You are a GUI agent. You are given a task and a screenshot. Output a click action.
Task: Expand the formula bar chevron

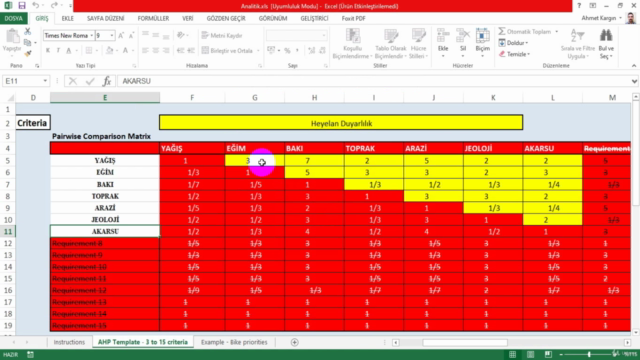click(634, 81)
